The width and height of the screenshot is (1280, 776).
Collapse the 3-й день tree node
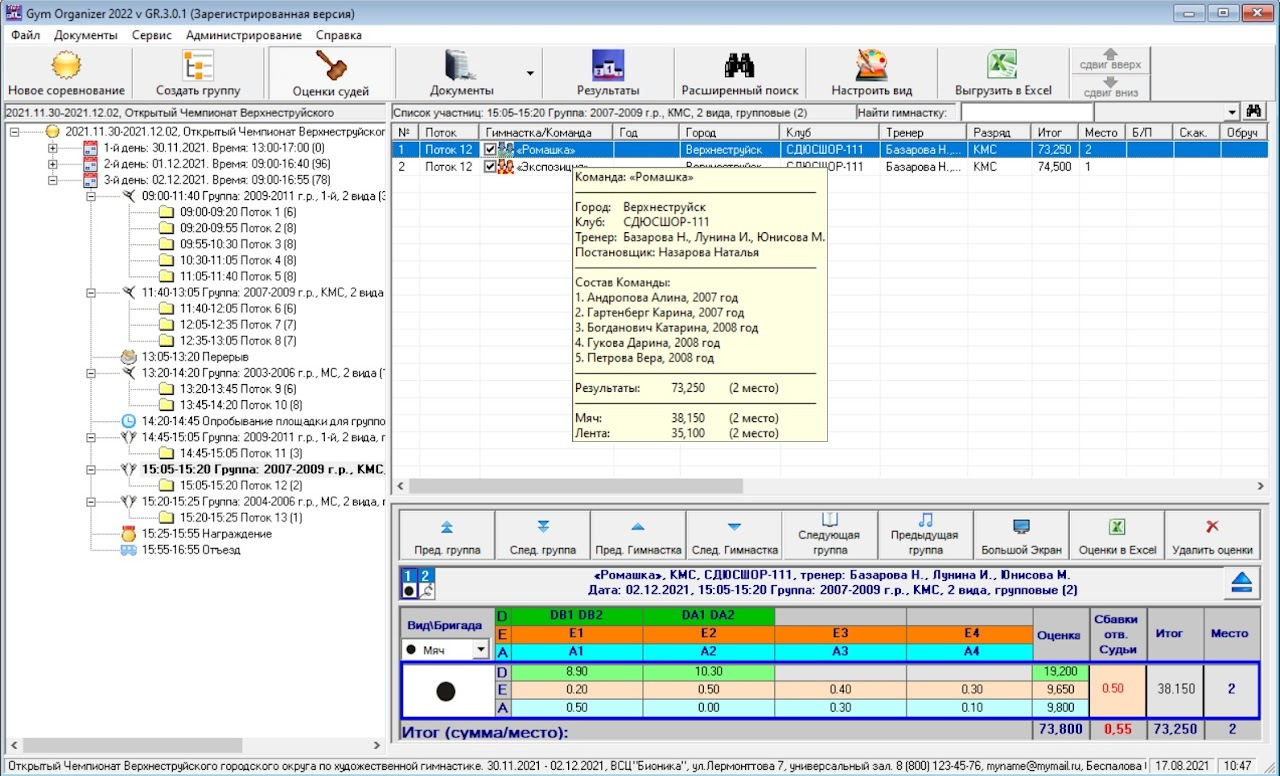(53, 180)
